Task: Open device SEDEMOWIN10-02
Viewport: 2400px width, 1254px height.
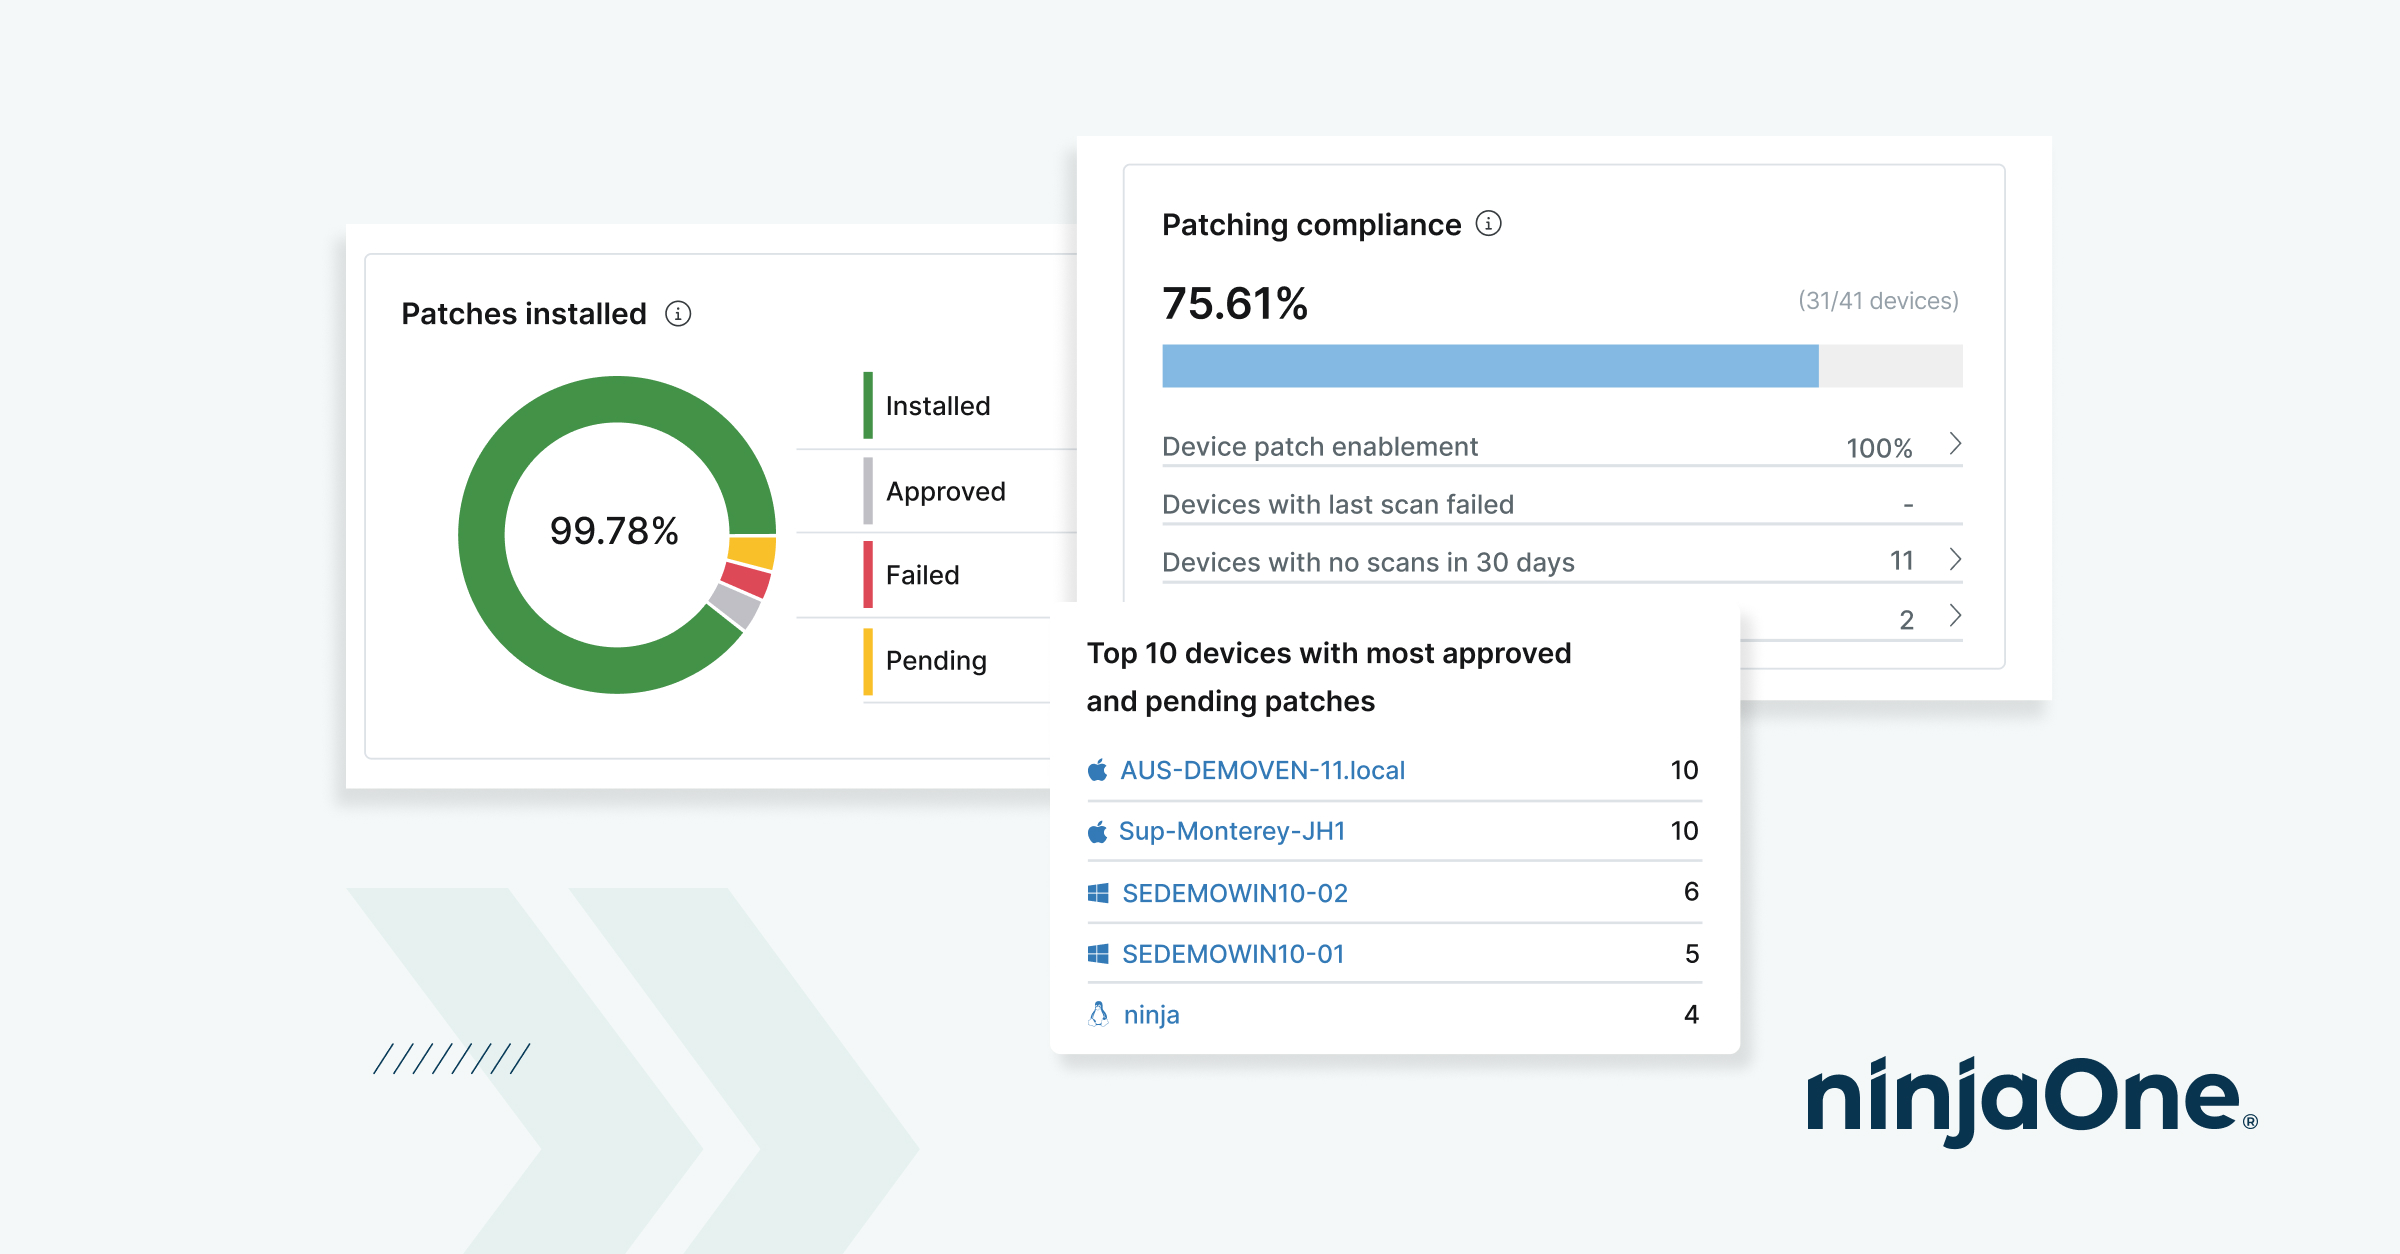Action: 1235,892
